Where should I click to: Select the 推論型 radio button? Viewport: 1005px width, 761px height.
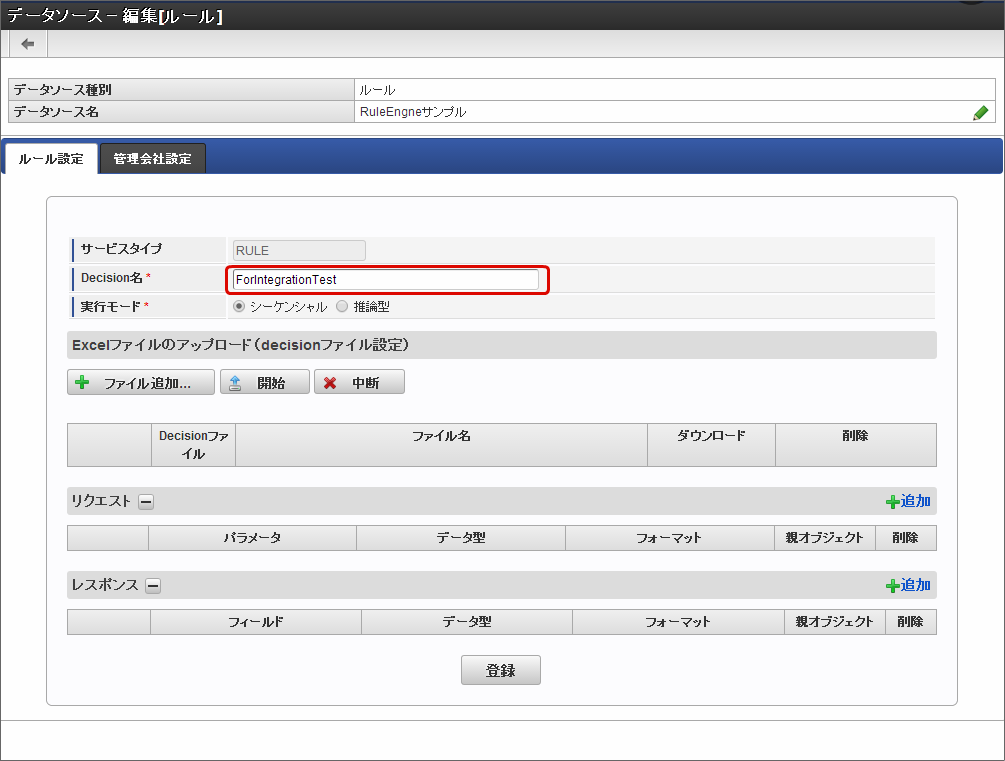tap(342, 306)
